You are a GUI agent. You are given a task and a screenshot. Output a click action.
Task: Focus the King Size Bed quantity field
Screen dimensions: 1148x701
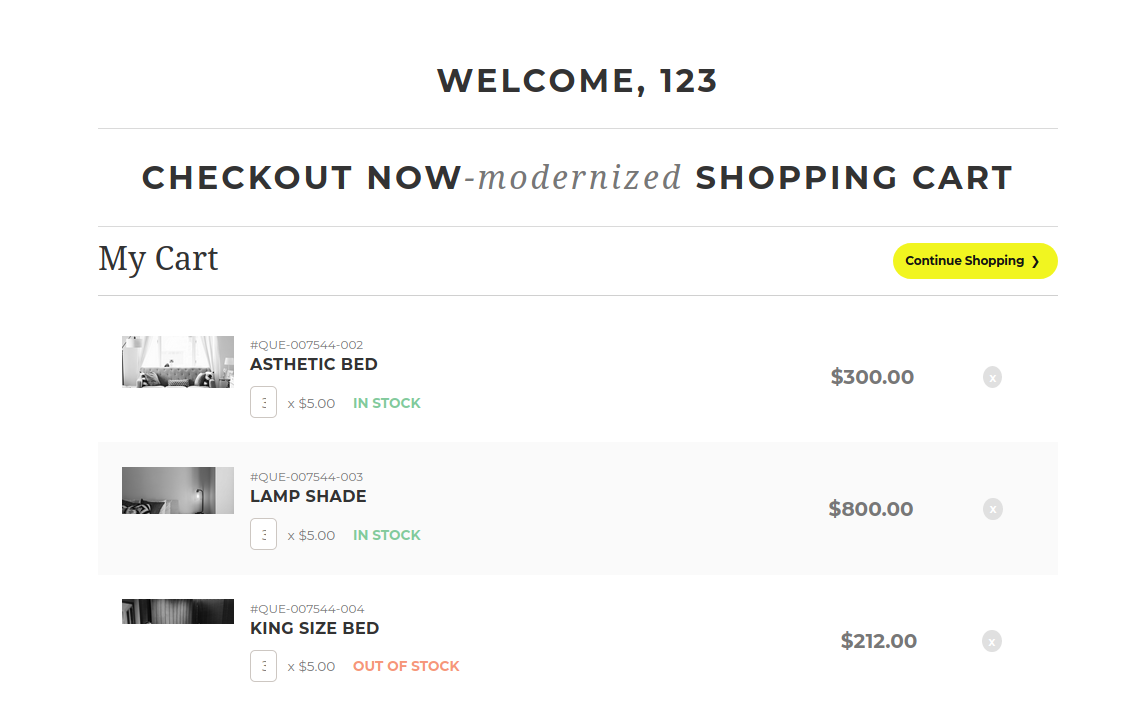pyautogui.click(x=264, y=666)
